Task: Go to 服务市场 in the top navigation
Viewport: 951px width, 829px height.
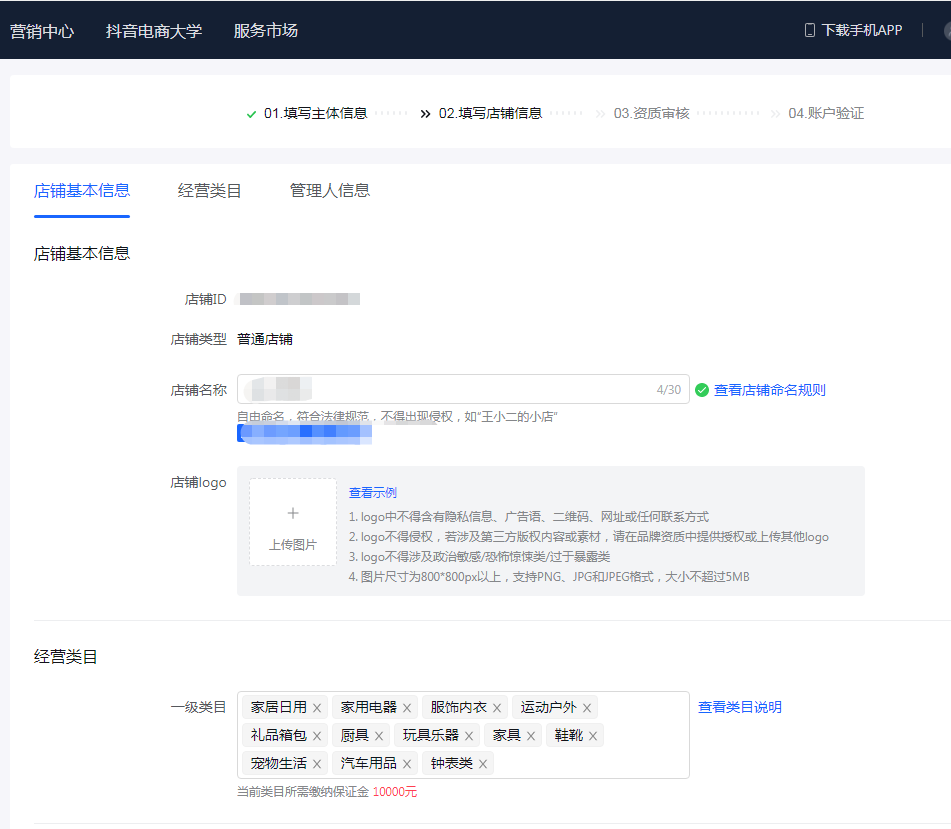Action: pyautogui.click(x=265, y=31)
